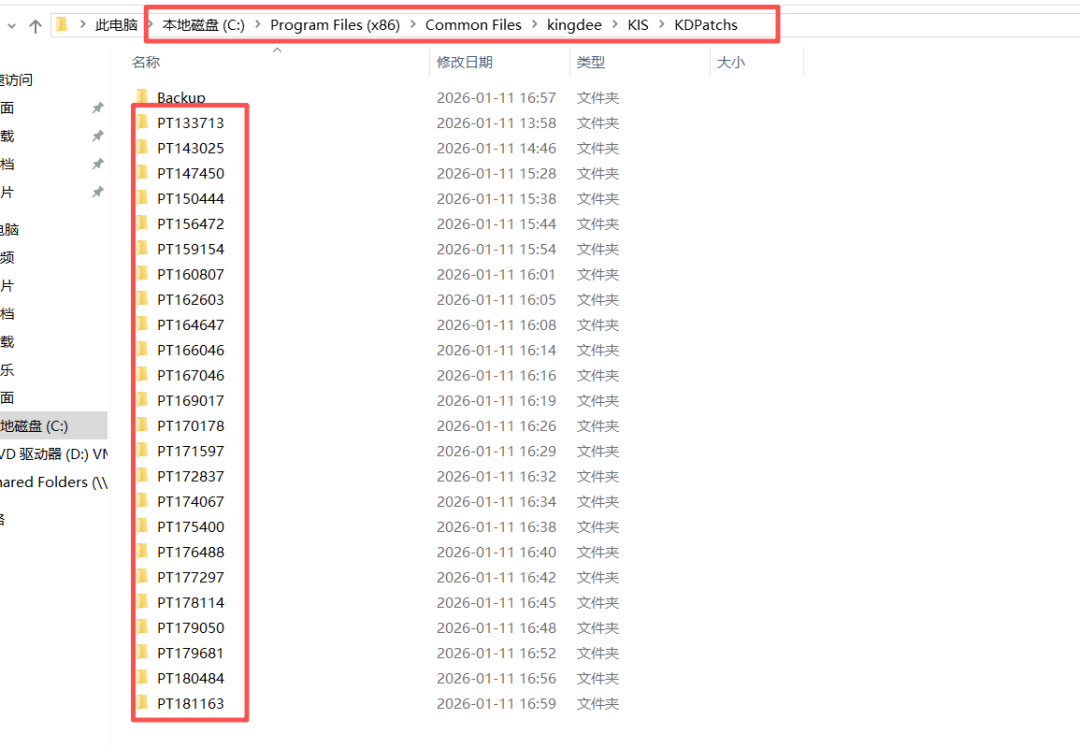This screenshot has width=1080, height=748.
Task: Select the PT175400 folder name
Action: (x=191, y=527)
